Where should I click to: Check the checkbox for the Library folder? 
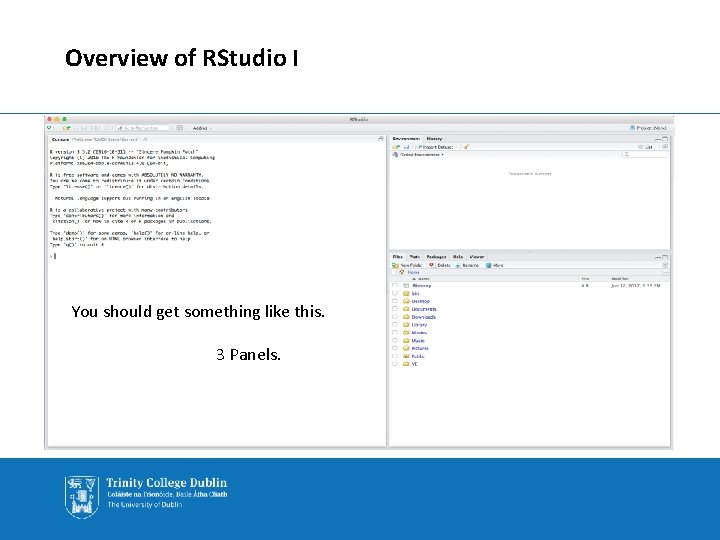(x=394, y=325)
